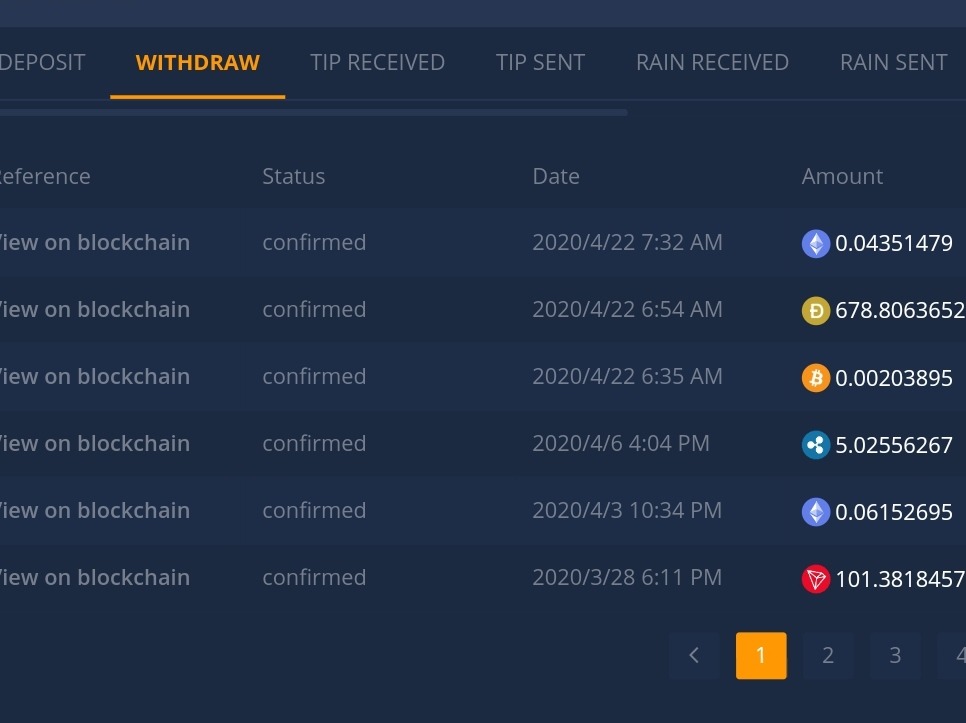
Task: Open blockchain link for 2020/3/28 withdrawal
Action: click(94, 577)
